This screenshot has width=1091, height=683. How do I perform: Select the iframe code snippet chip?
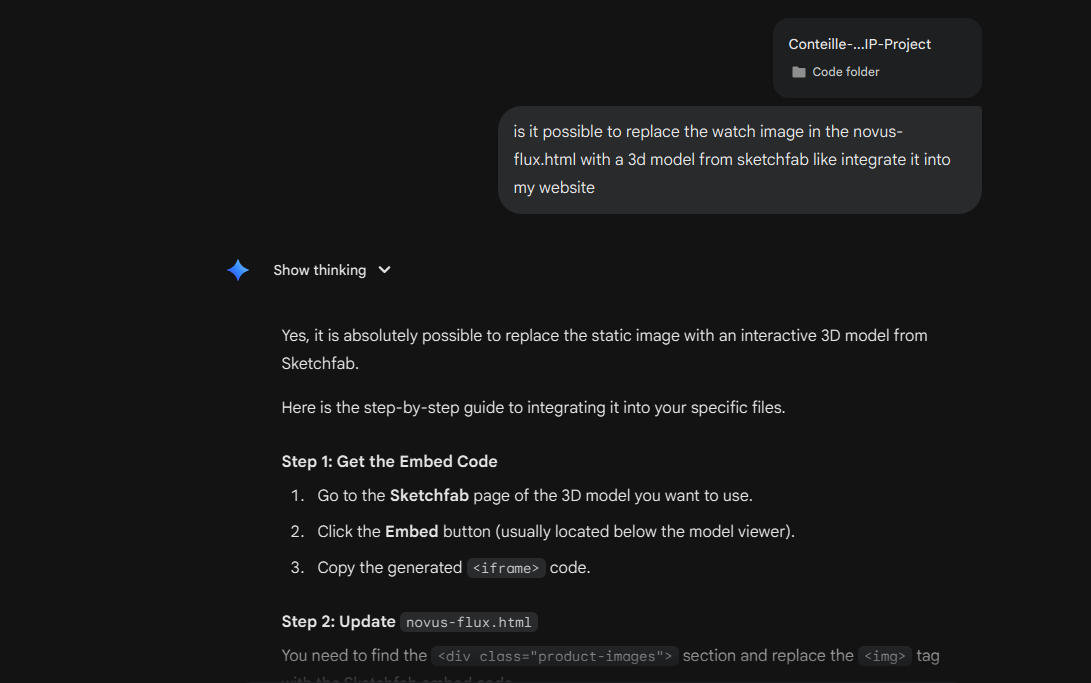[506, 567]
